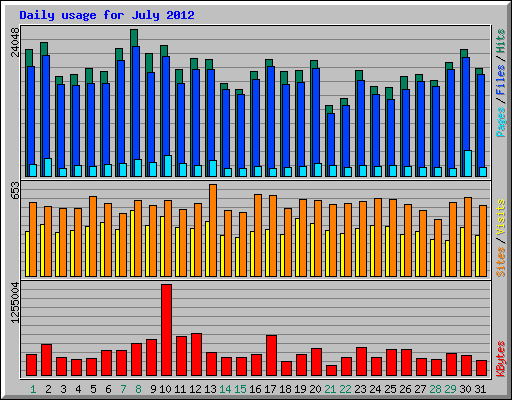Click the blue files bar for day 31

(x=481, y=121)
